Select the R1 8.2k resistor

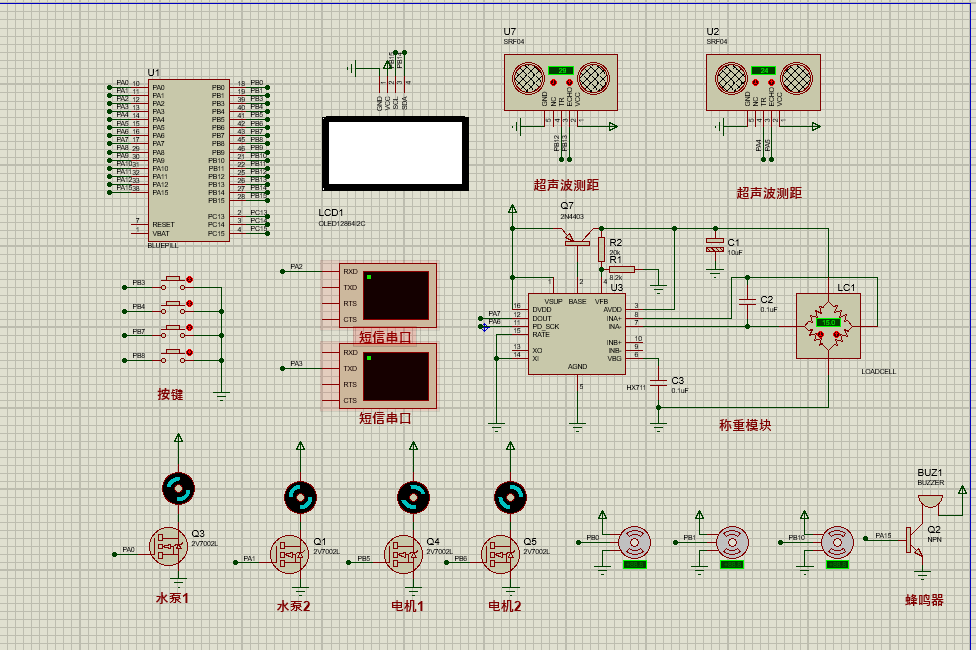pos(622,270)
